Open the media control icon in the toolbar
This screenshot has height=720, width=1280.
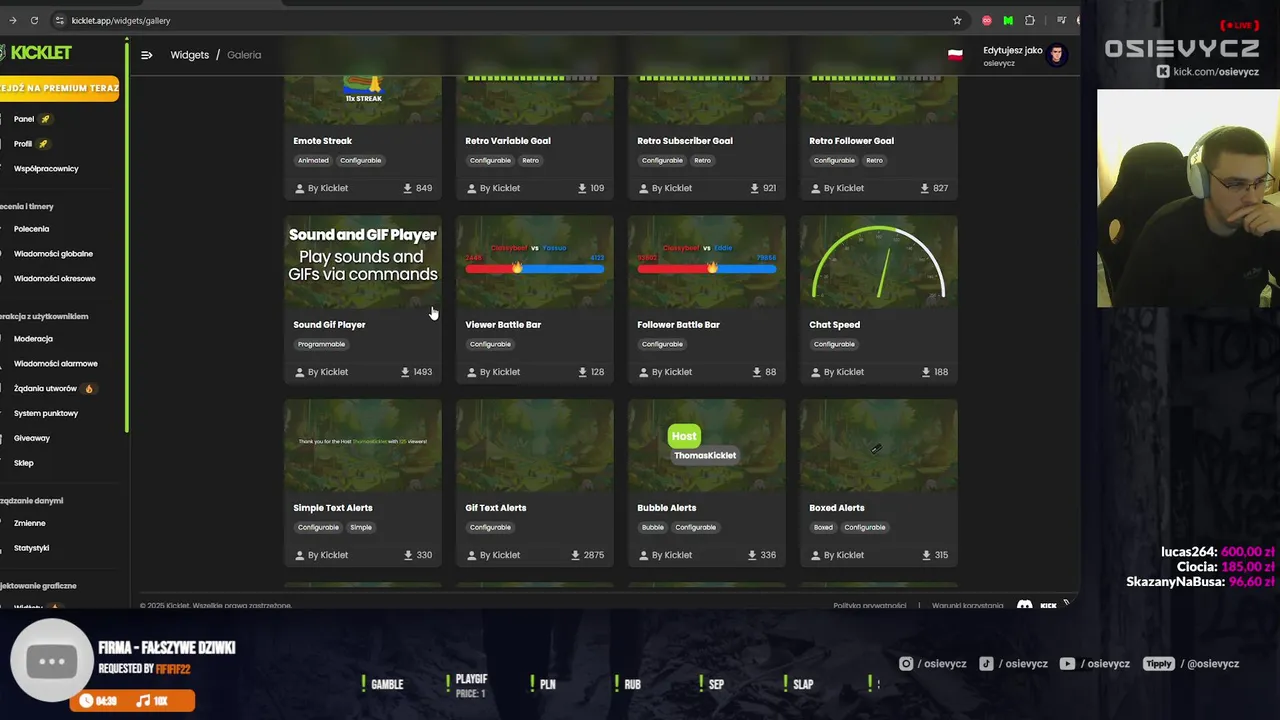coord(1061,20)
